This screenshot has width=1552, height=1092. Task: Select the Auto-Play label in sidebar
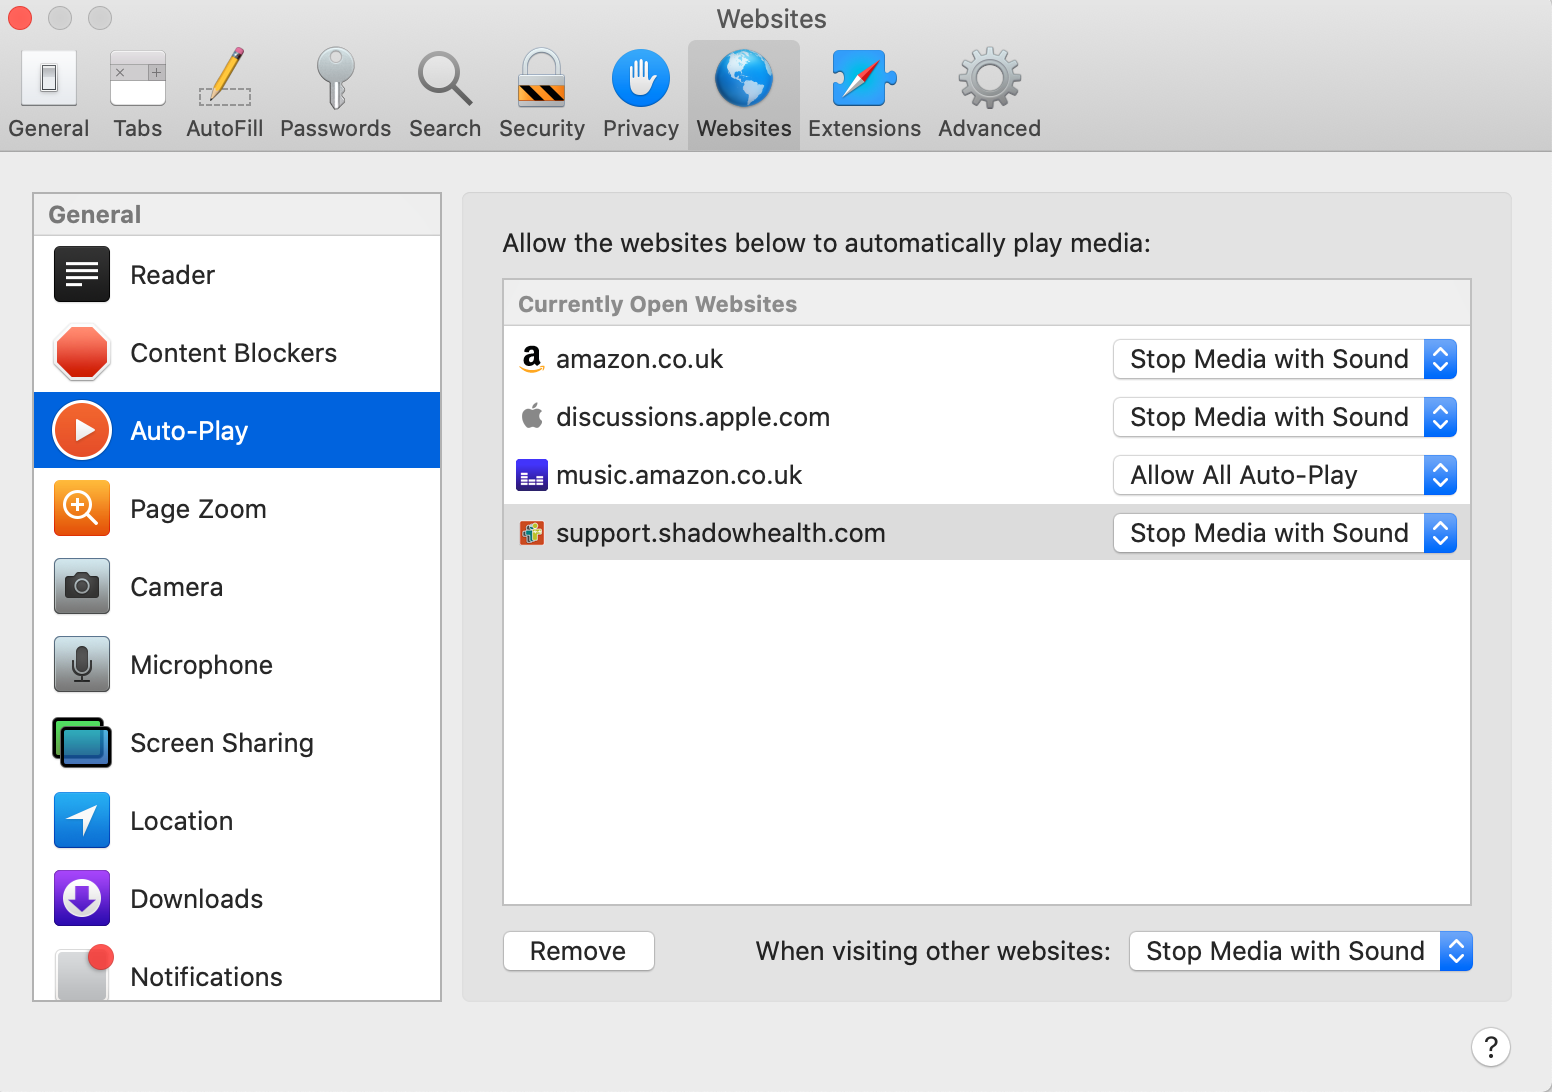(x=190, y=431)
